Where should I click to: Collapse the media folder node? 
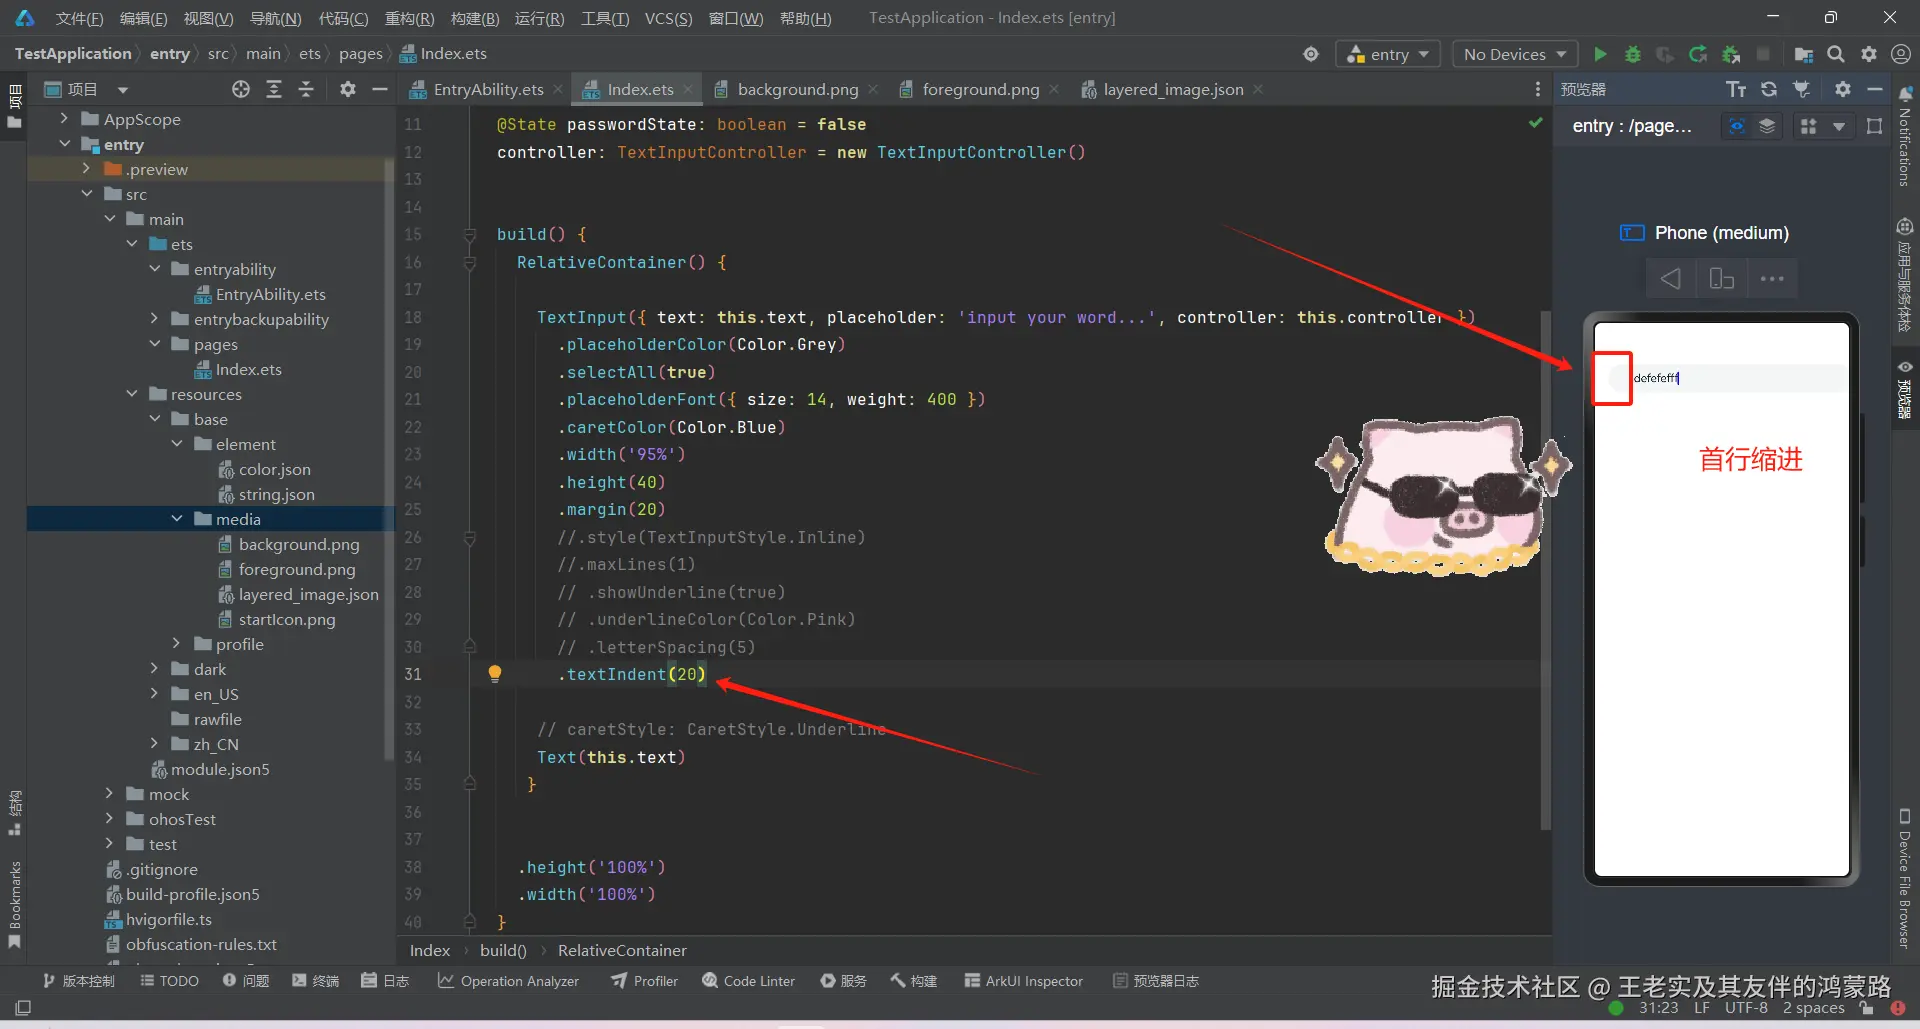coord(177,519)
